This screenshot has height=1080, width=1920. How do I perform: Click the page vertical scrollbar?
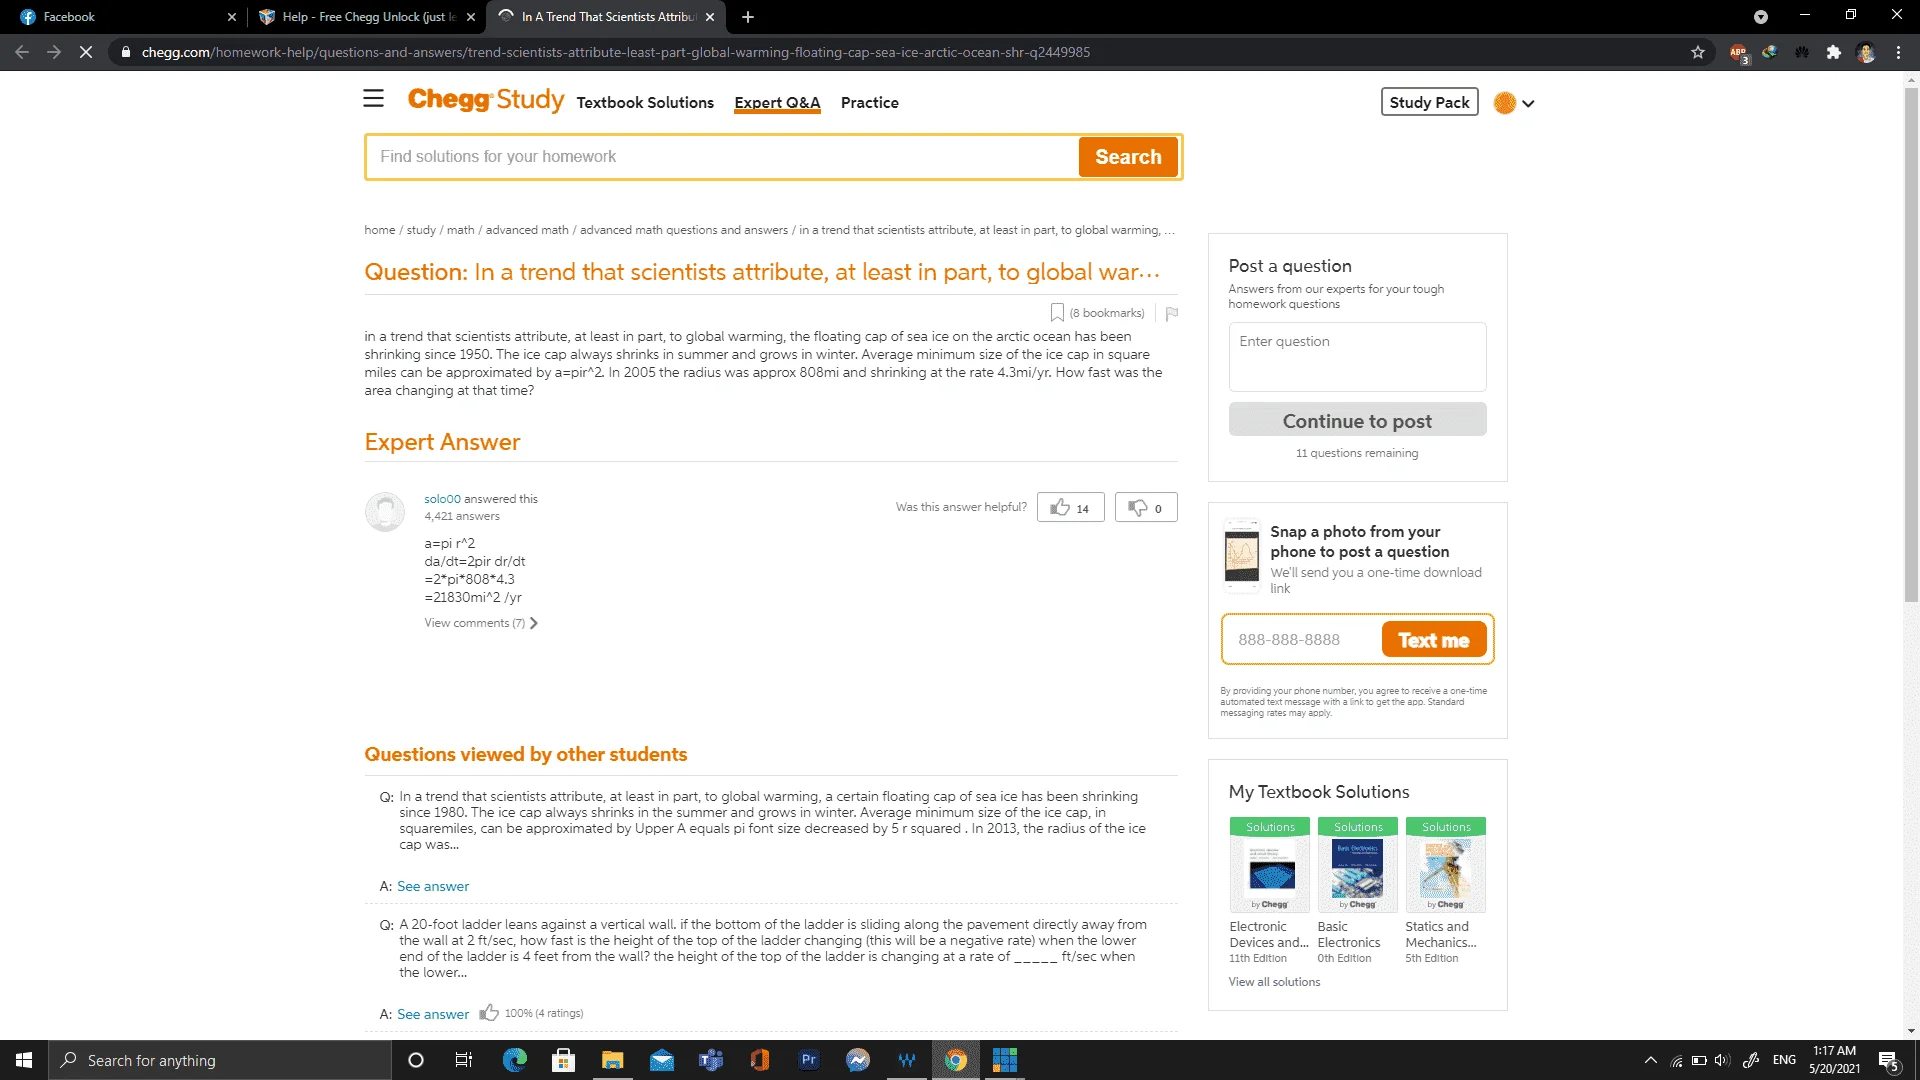[x=1911, y=345]
